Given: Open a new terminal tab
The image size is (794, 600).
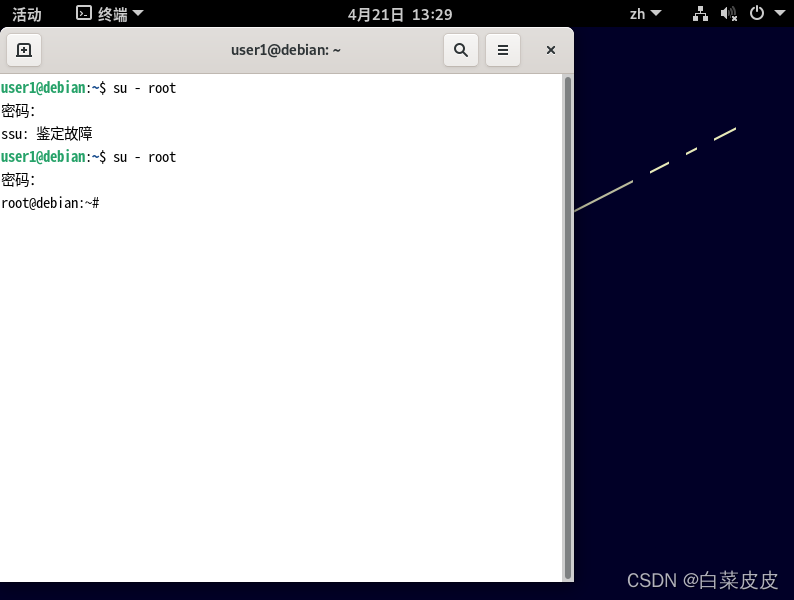Looking at the screenshot, I should pos(24,50).
